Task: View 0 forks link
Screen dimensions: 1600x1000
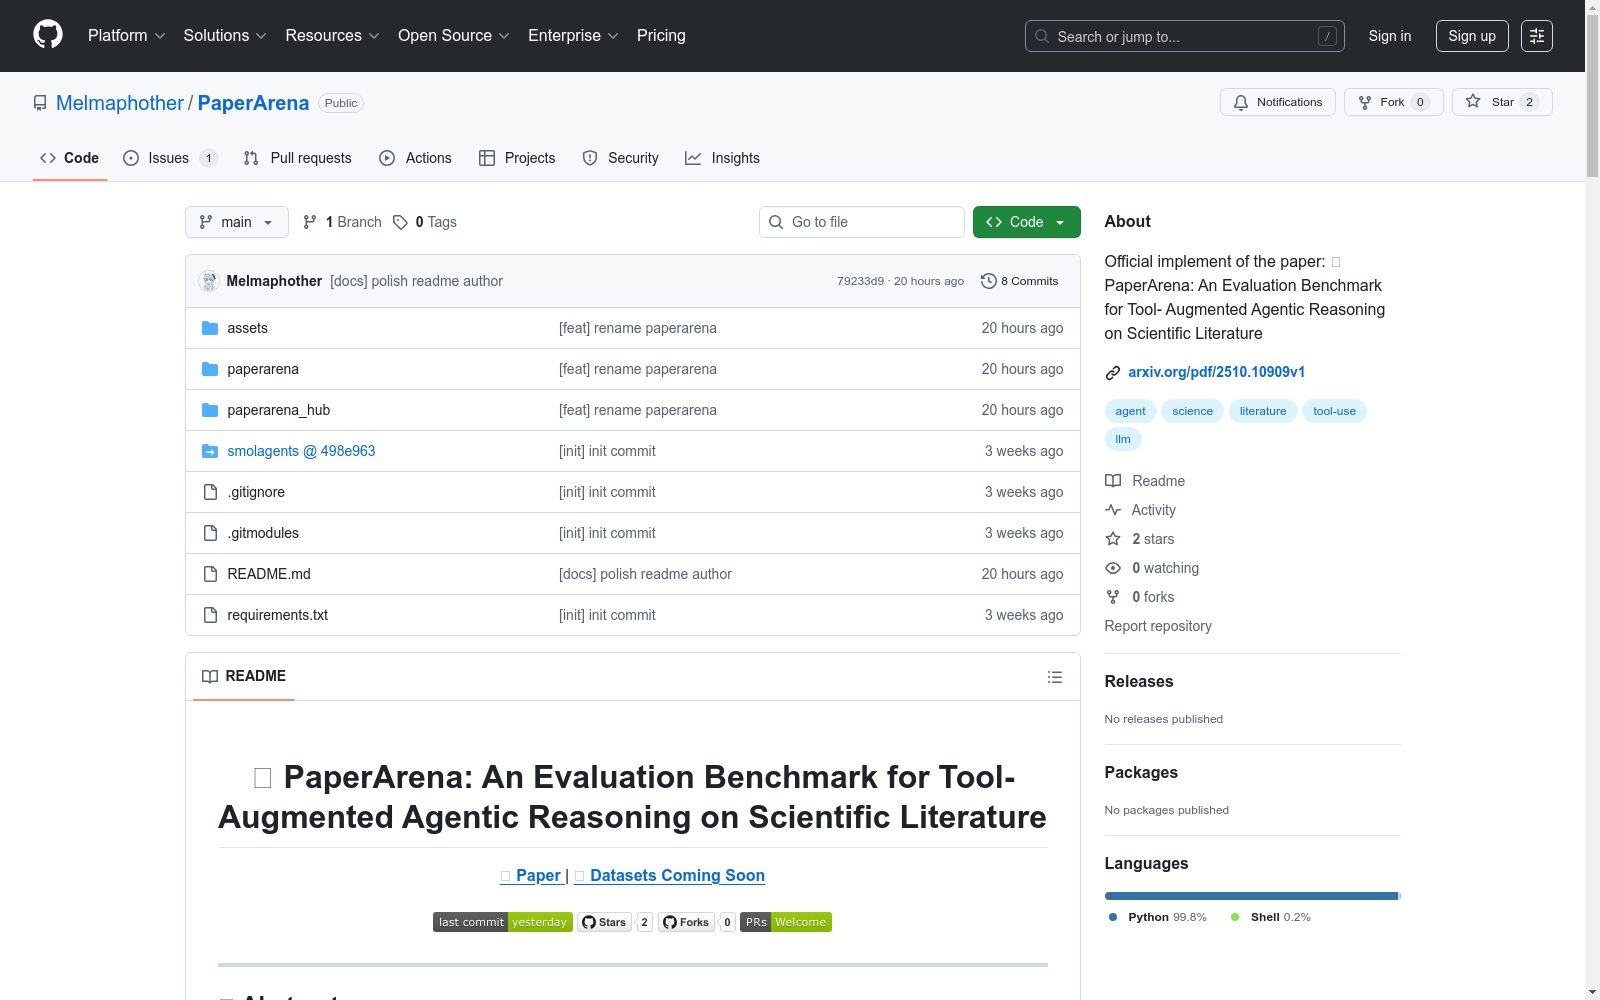Action: (x=1140, y=597)
